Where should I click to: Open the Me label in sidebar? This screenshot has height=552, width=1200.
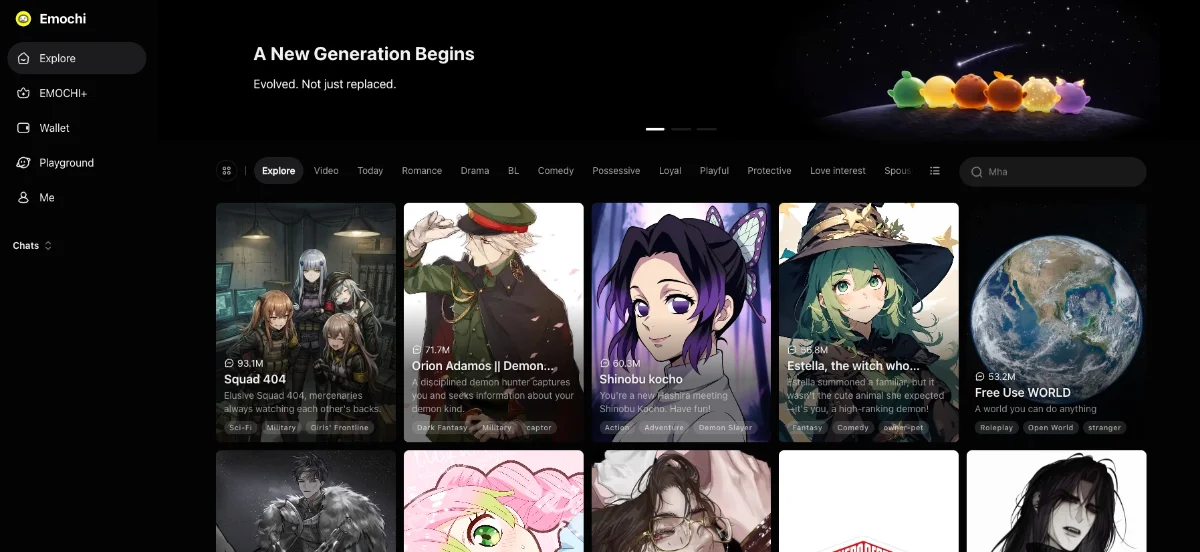click(x=47, y=198)
